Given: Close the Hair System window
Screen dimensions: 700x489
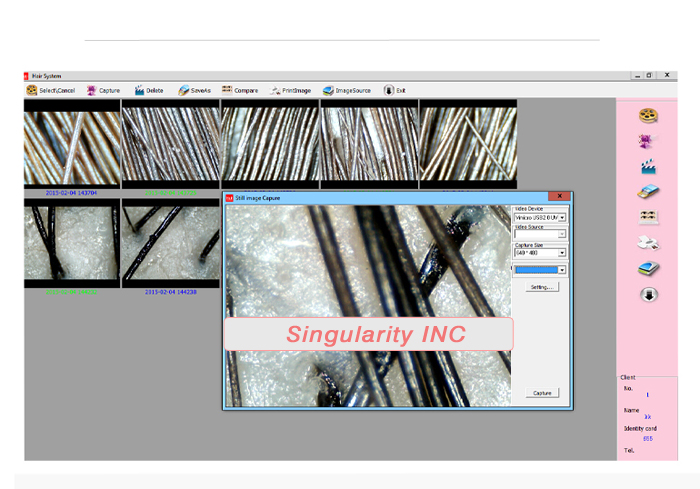Looking at the screenshot, I should point(667,75).
